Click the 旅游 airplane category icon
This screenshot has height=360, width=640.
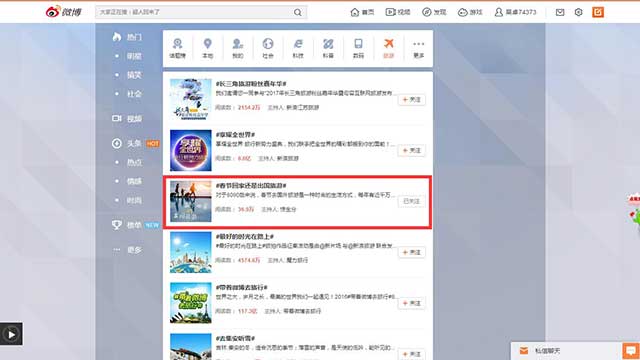pos(389,48)
